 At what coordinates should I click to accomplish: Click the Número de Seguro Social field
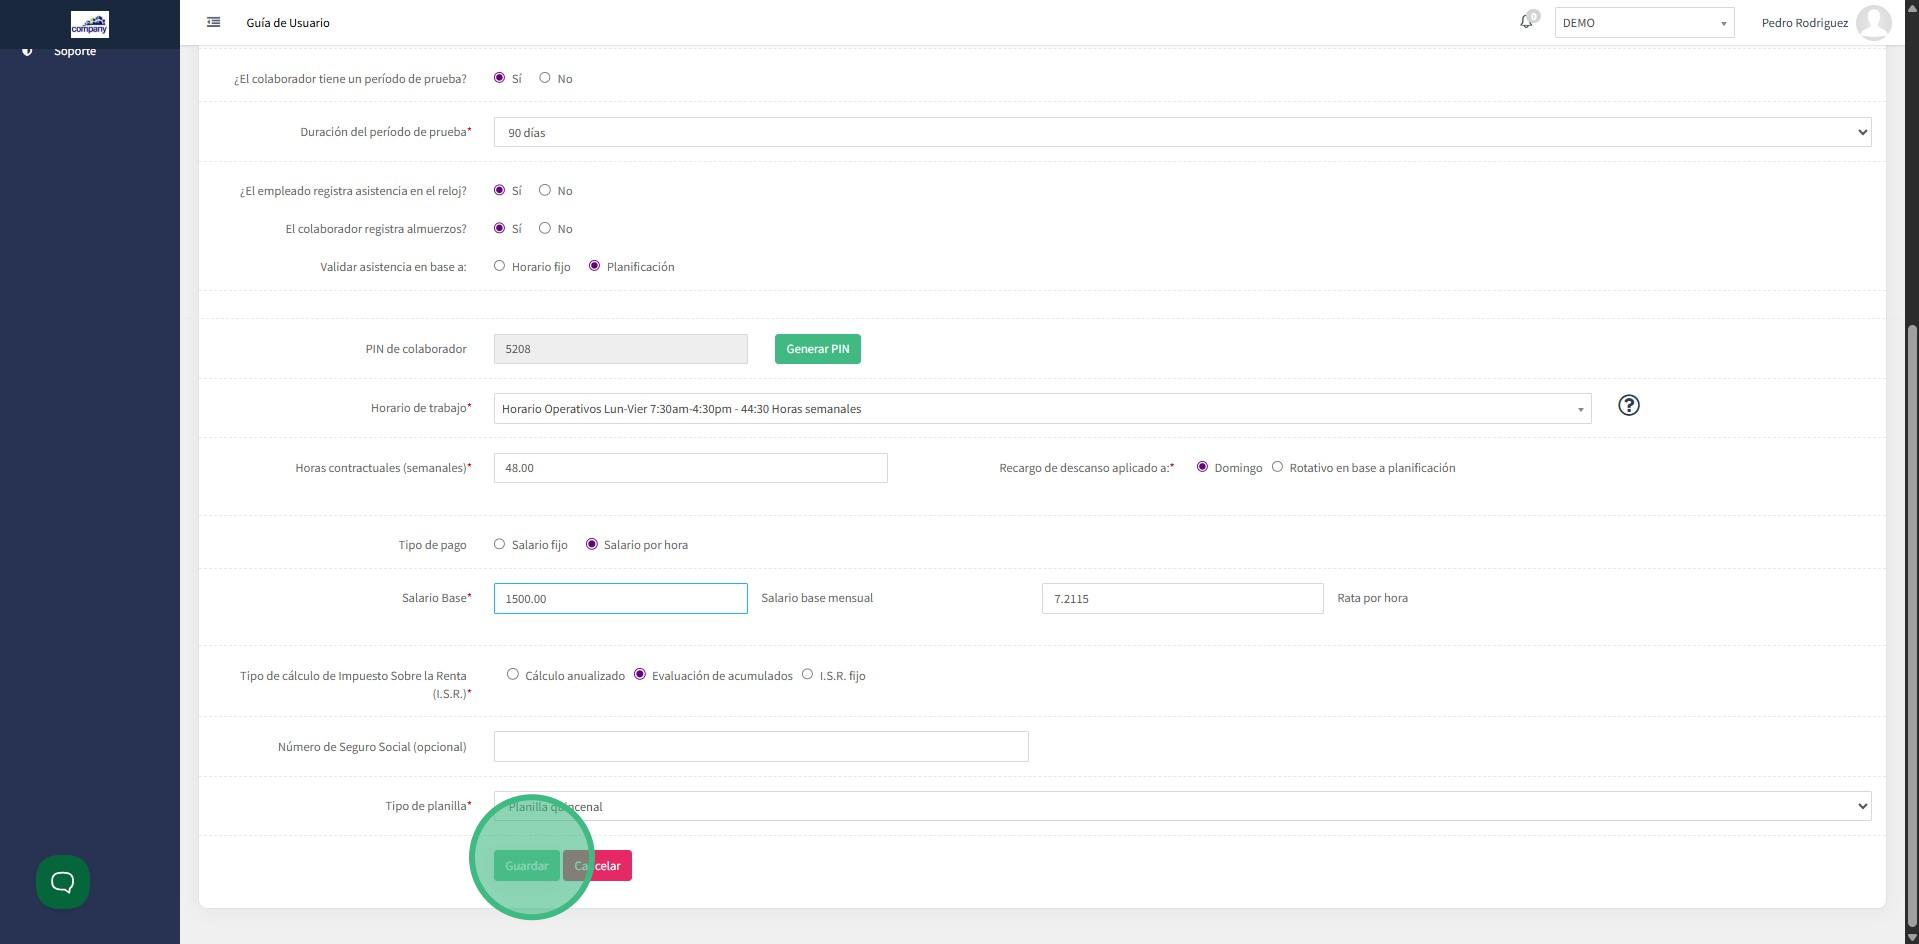(x=760, y=747)
